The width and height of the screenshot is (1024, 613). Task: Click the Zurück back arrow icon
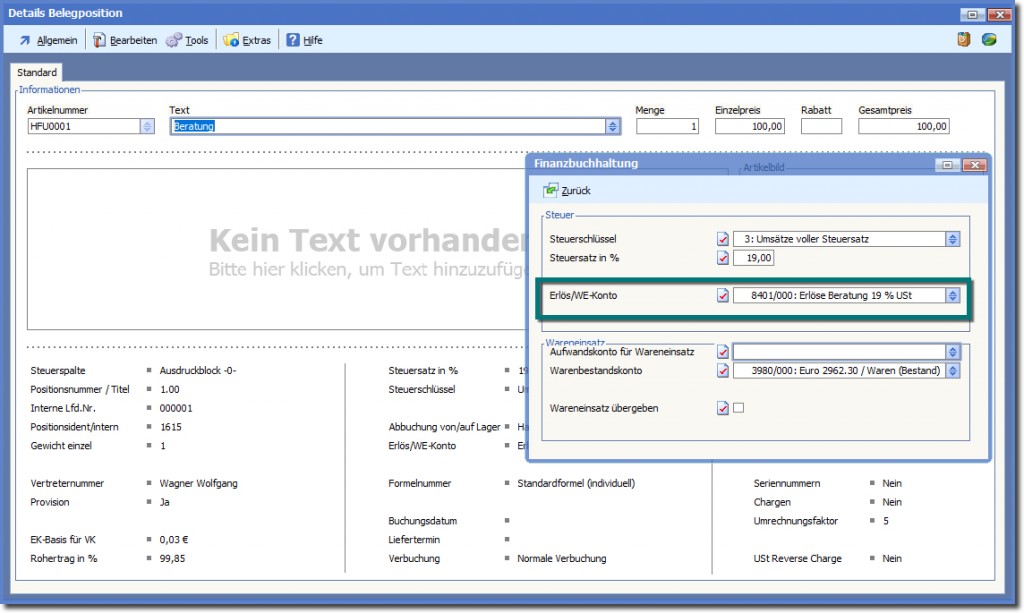click(551, 190)
